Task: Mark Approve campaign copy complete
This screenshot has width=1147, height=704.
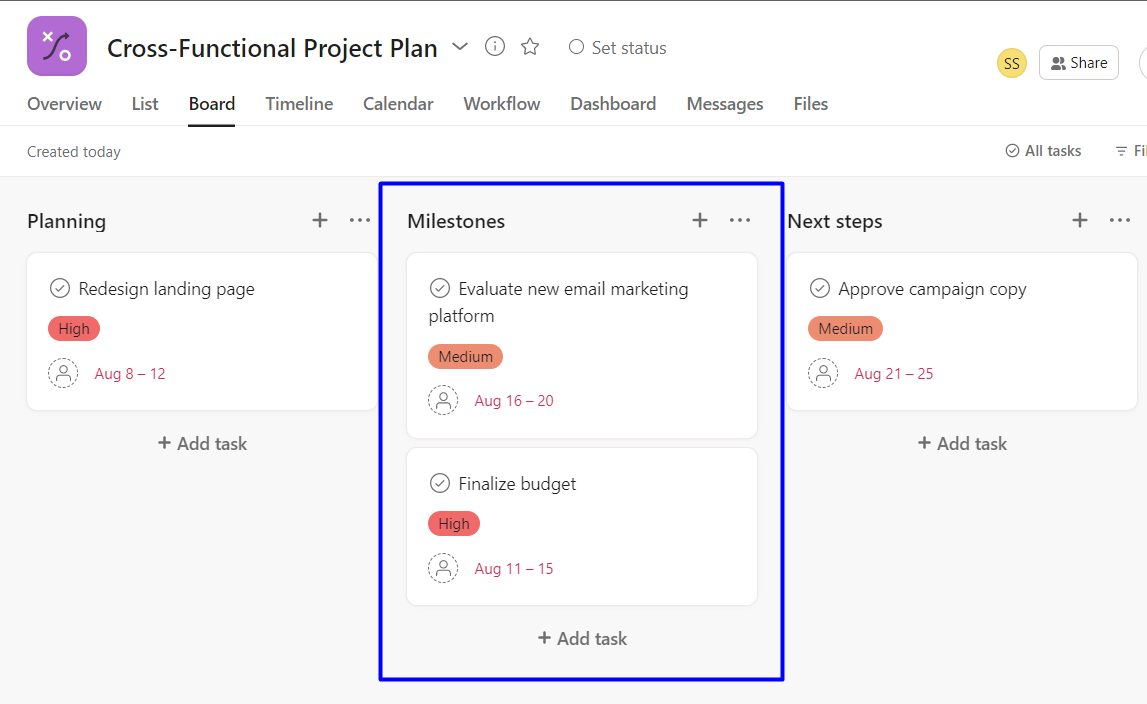Action: coord(820,289)
